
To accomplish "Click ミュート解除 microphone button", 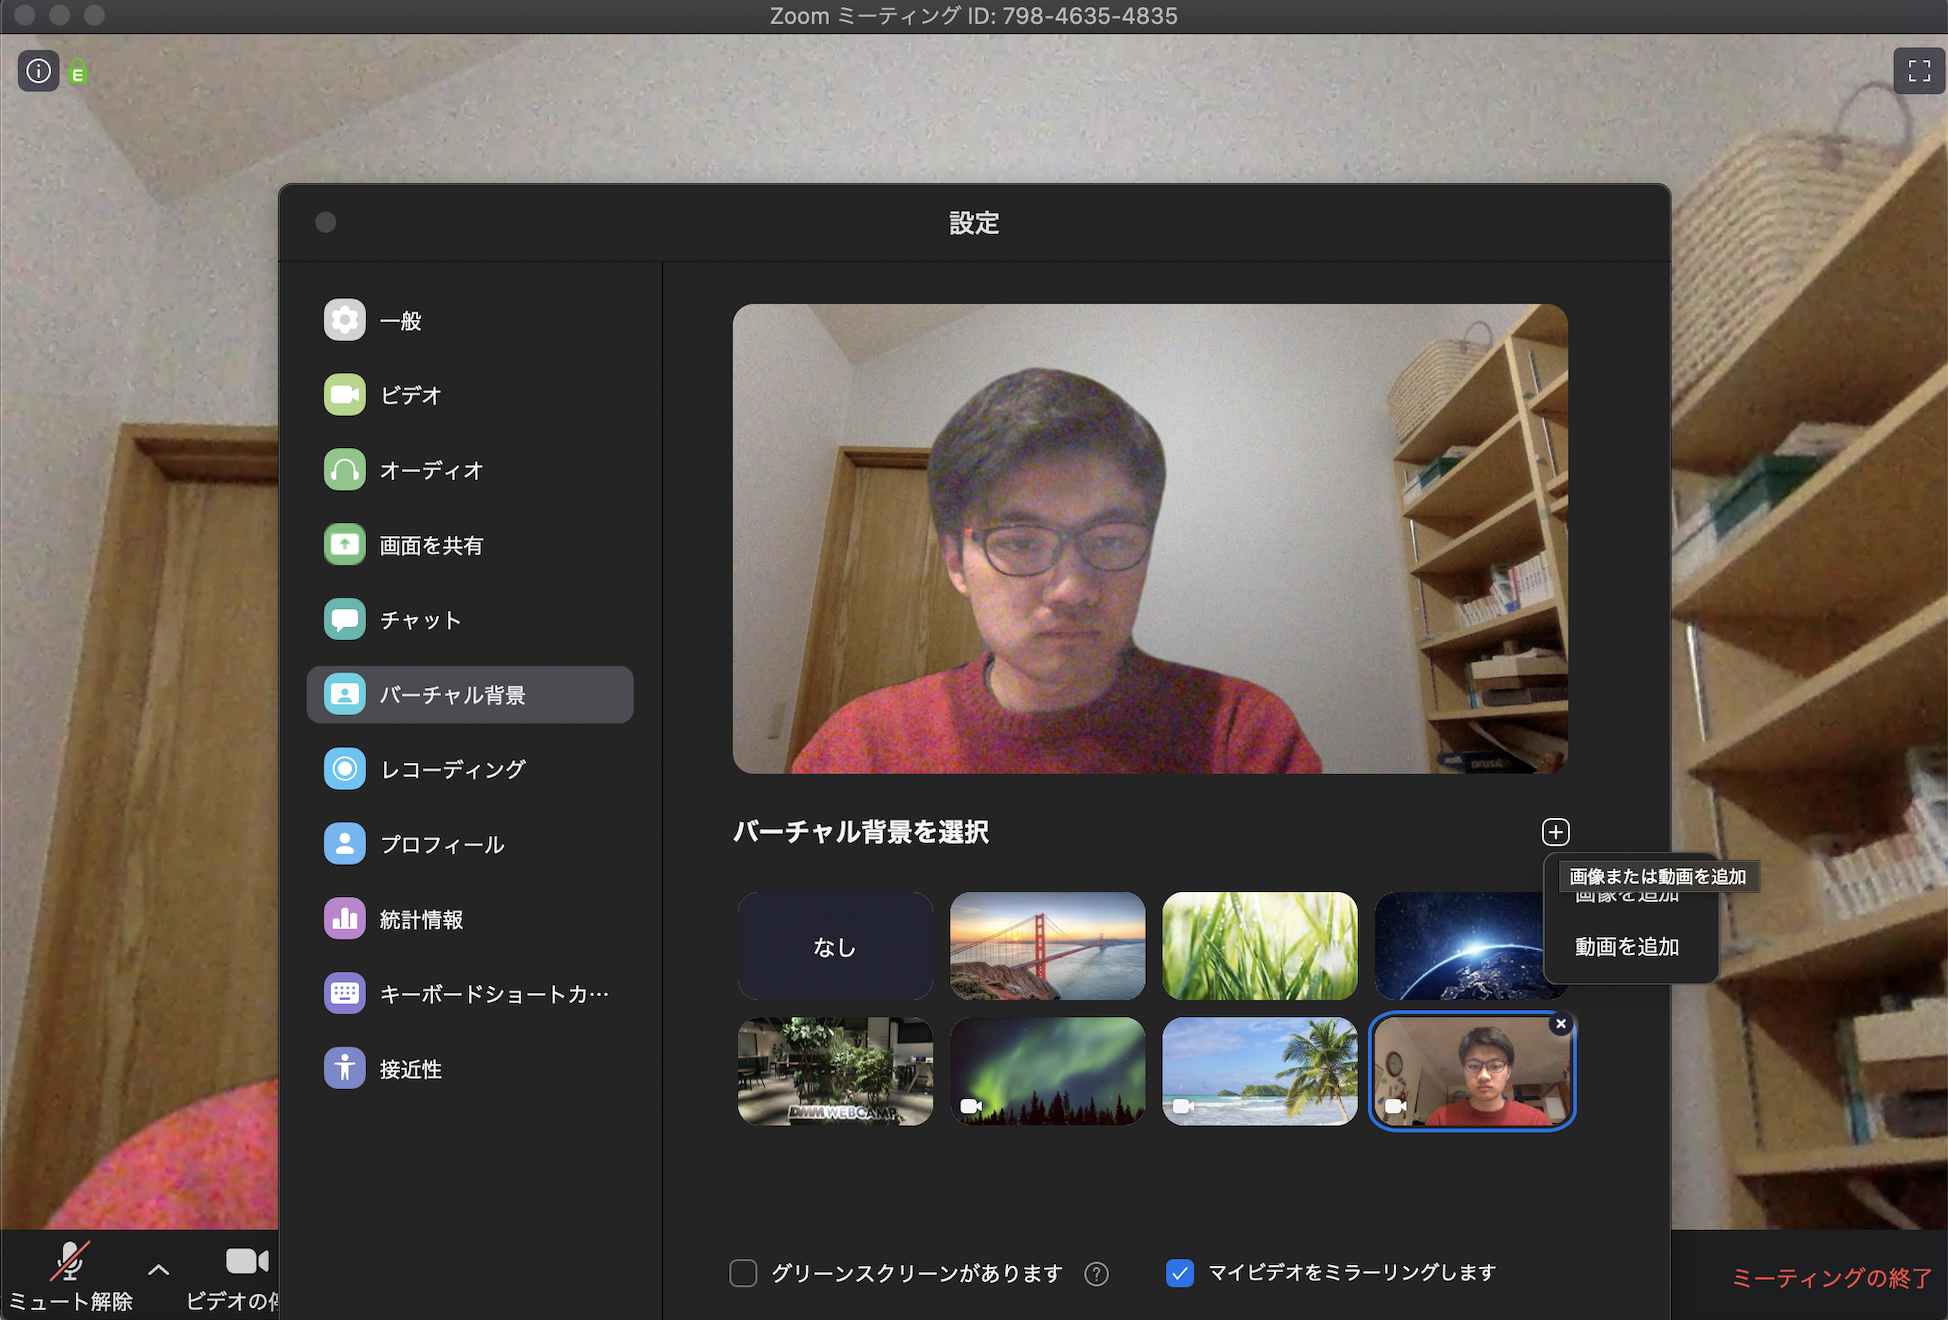I will coord(70,1276).
